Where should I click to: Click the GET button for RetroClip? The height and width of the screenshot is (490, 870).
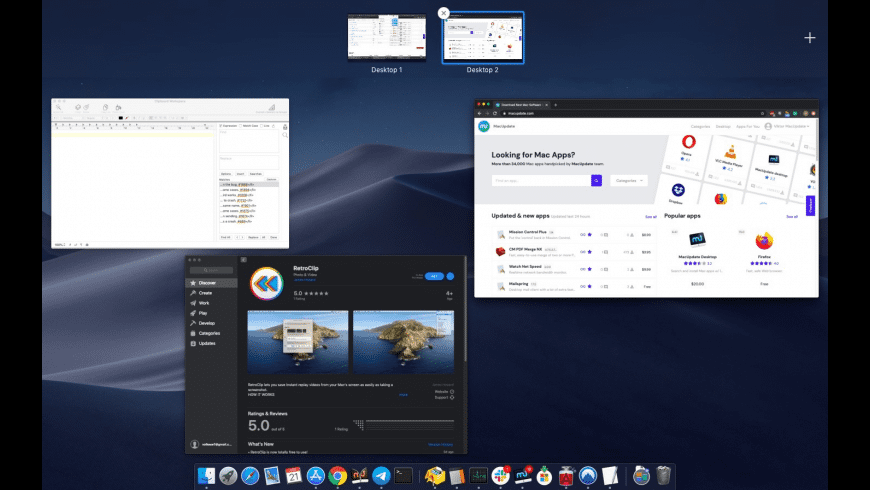pyautogui.click(x=434, y=276)
